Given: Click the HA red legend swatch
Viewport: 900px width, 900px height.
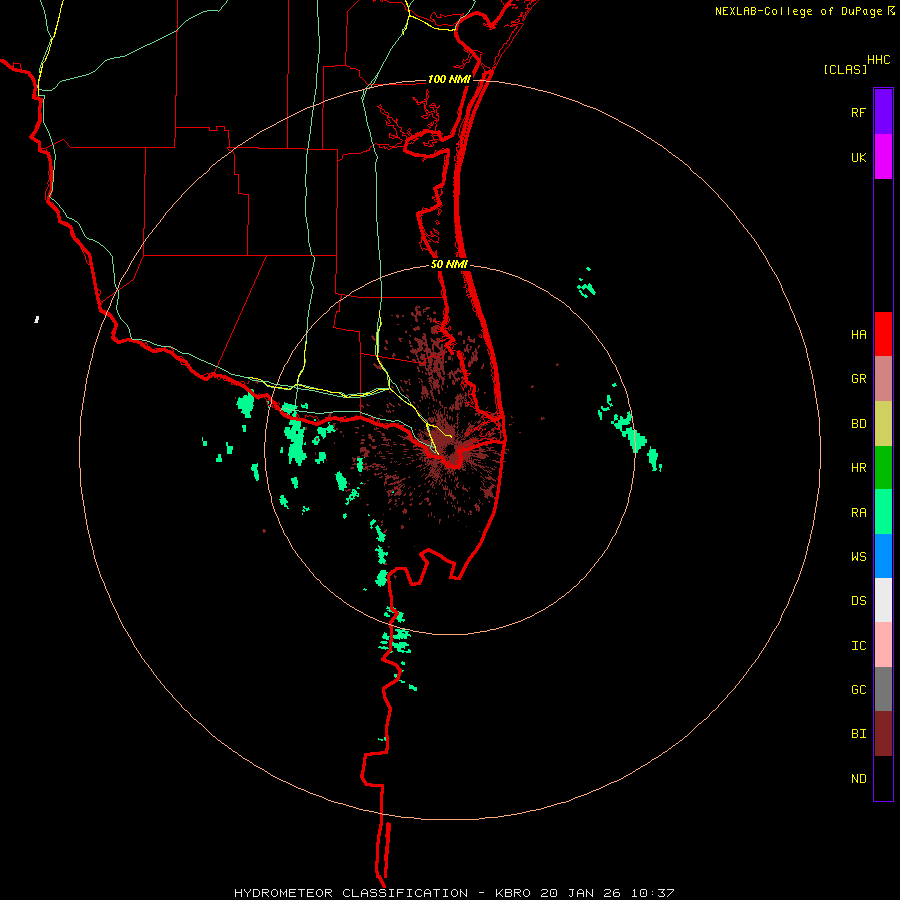Looking at the screenshot, I should tap(883, 334).
